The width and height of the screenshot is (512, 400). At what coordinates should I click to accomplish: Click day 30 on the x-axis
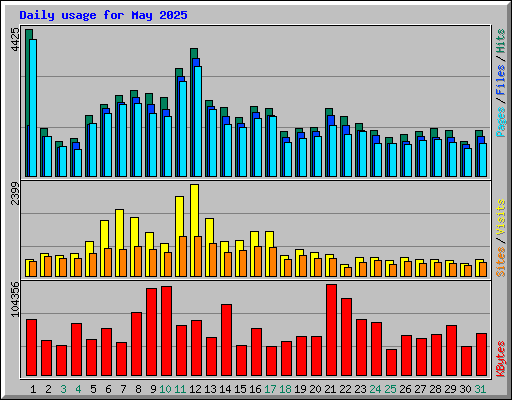pyautogui.click(x=465, y=389)
